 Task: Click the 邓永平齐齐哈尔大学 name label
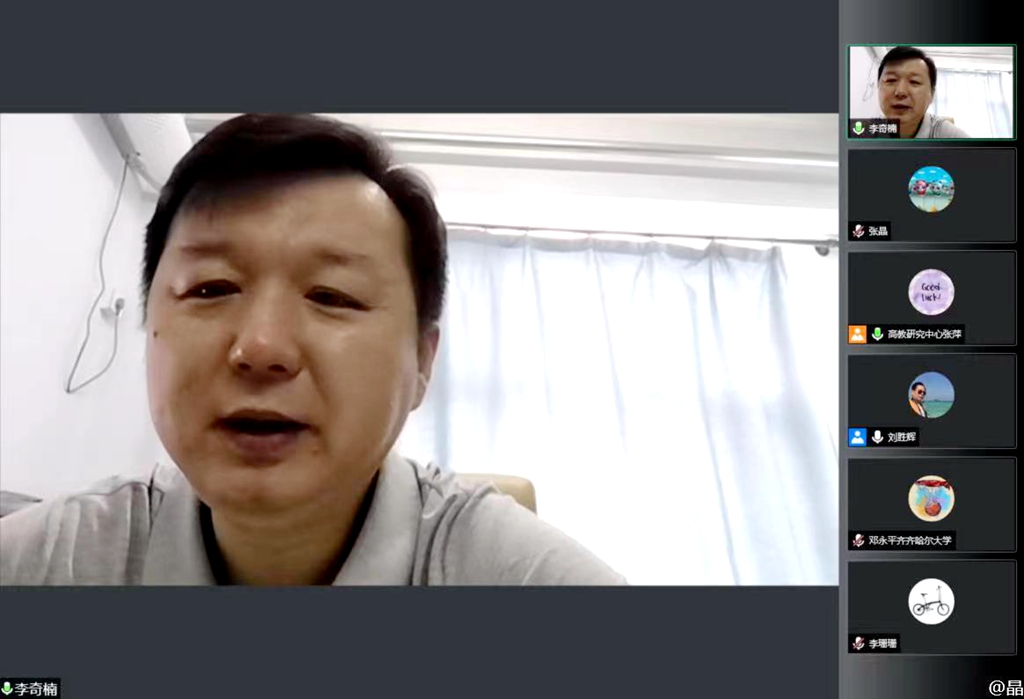click(x=910, y=540)
